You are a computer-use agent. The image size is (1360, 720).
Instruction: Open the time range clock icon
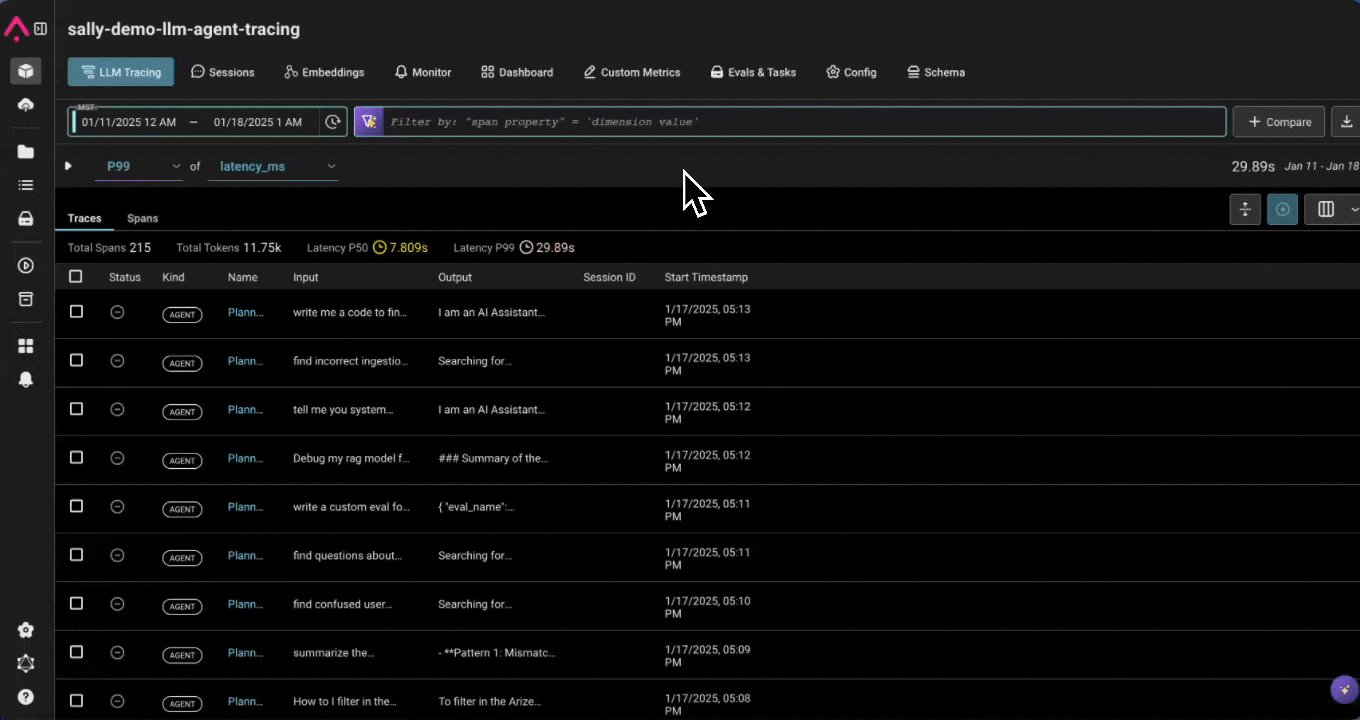(x=333, y=122)
